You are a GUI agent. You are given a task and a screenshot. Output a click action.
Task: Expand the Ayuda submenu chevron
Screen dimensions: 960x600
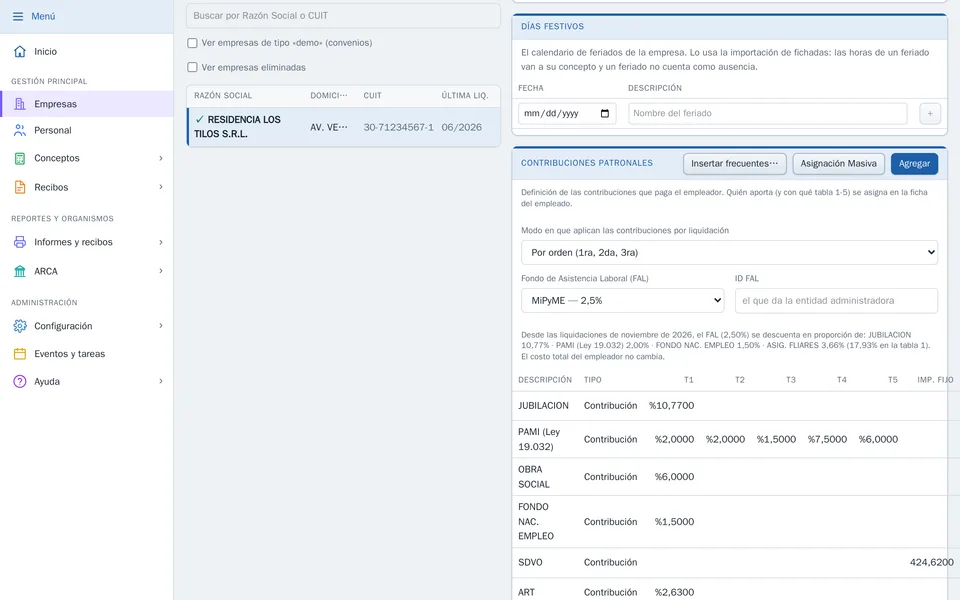(x=161, y=381)
